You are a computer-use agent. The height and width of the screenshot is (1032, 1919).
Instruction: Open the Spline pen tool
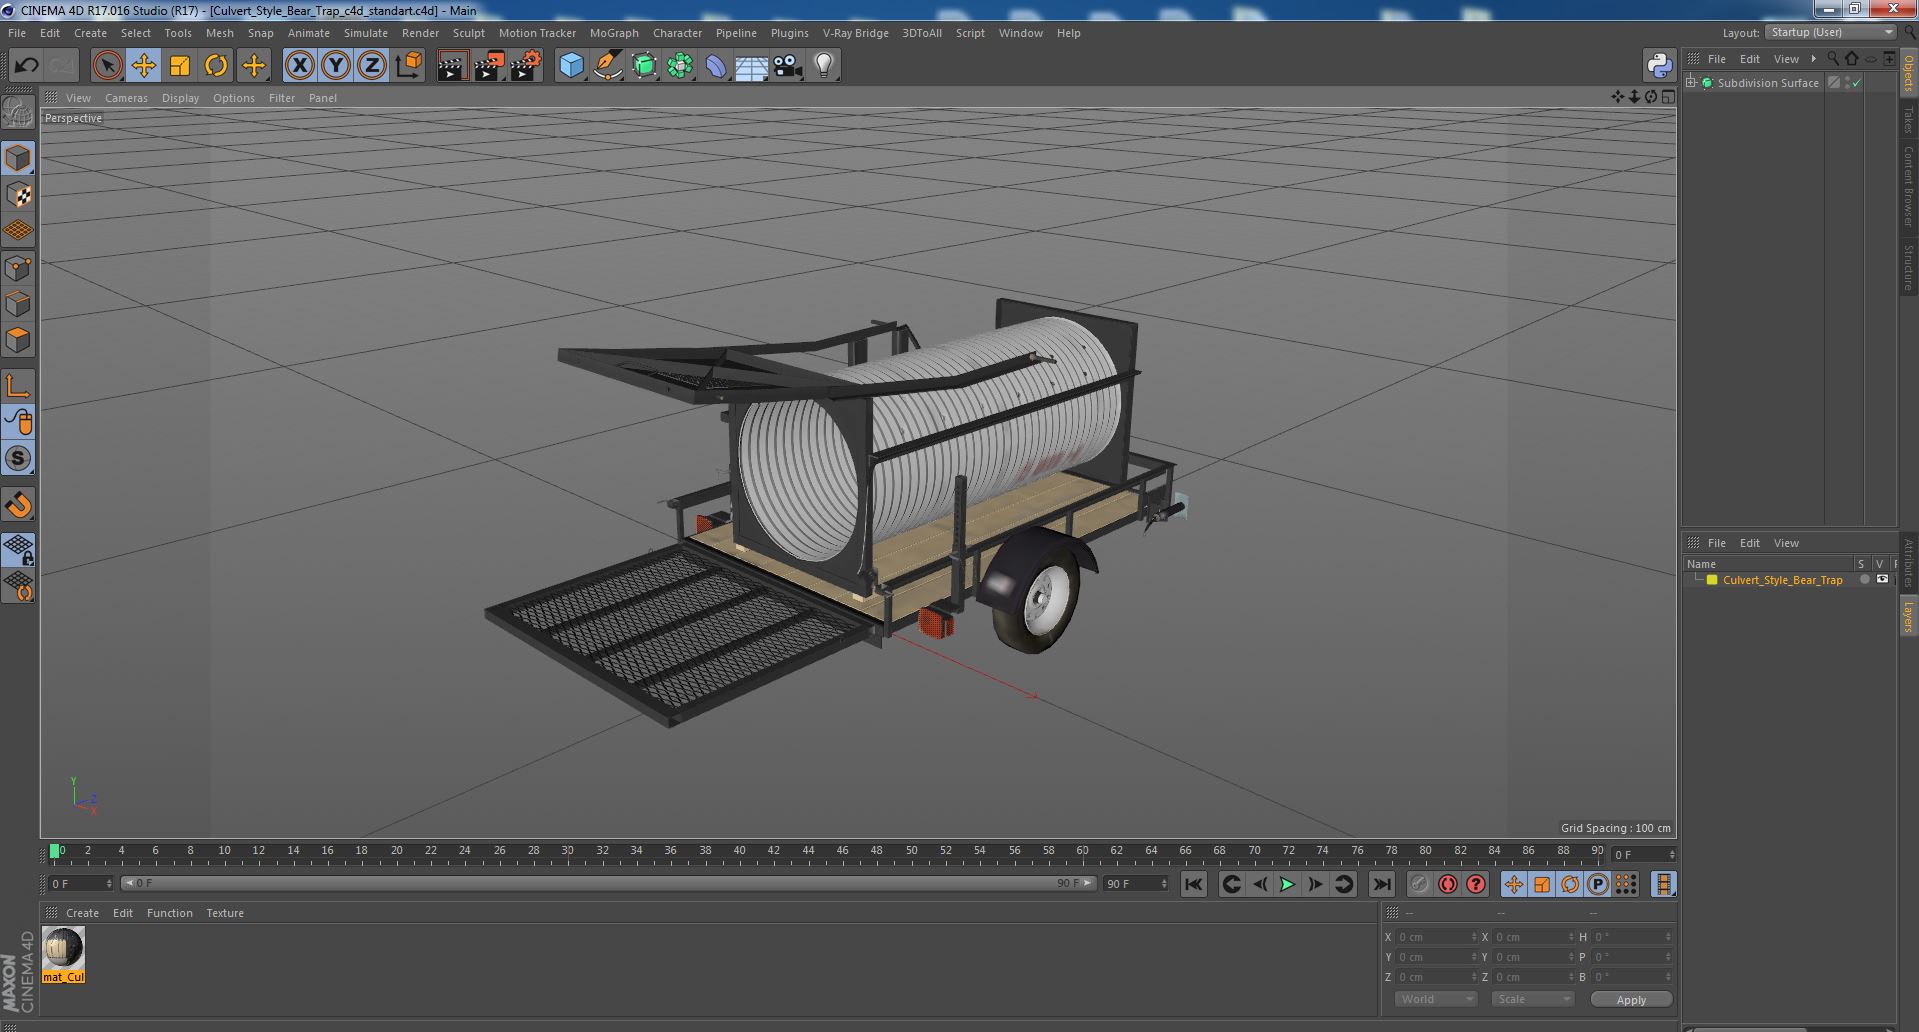[x=607, y=66]
